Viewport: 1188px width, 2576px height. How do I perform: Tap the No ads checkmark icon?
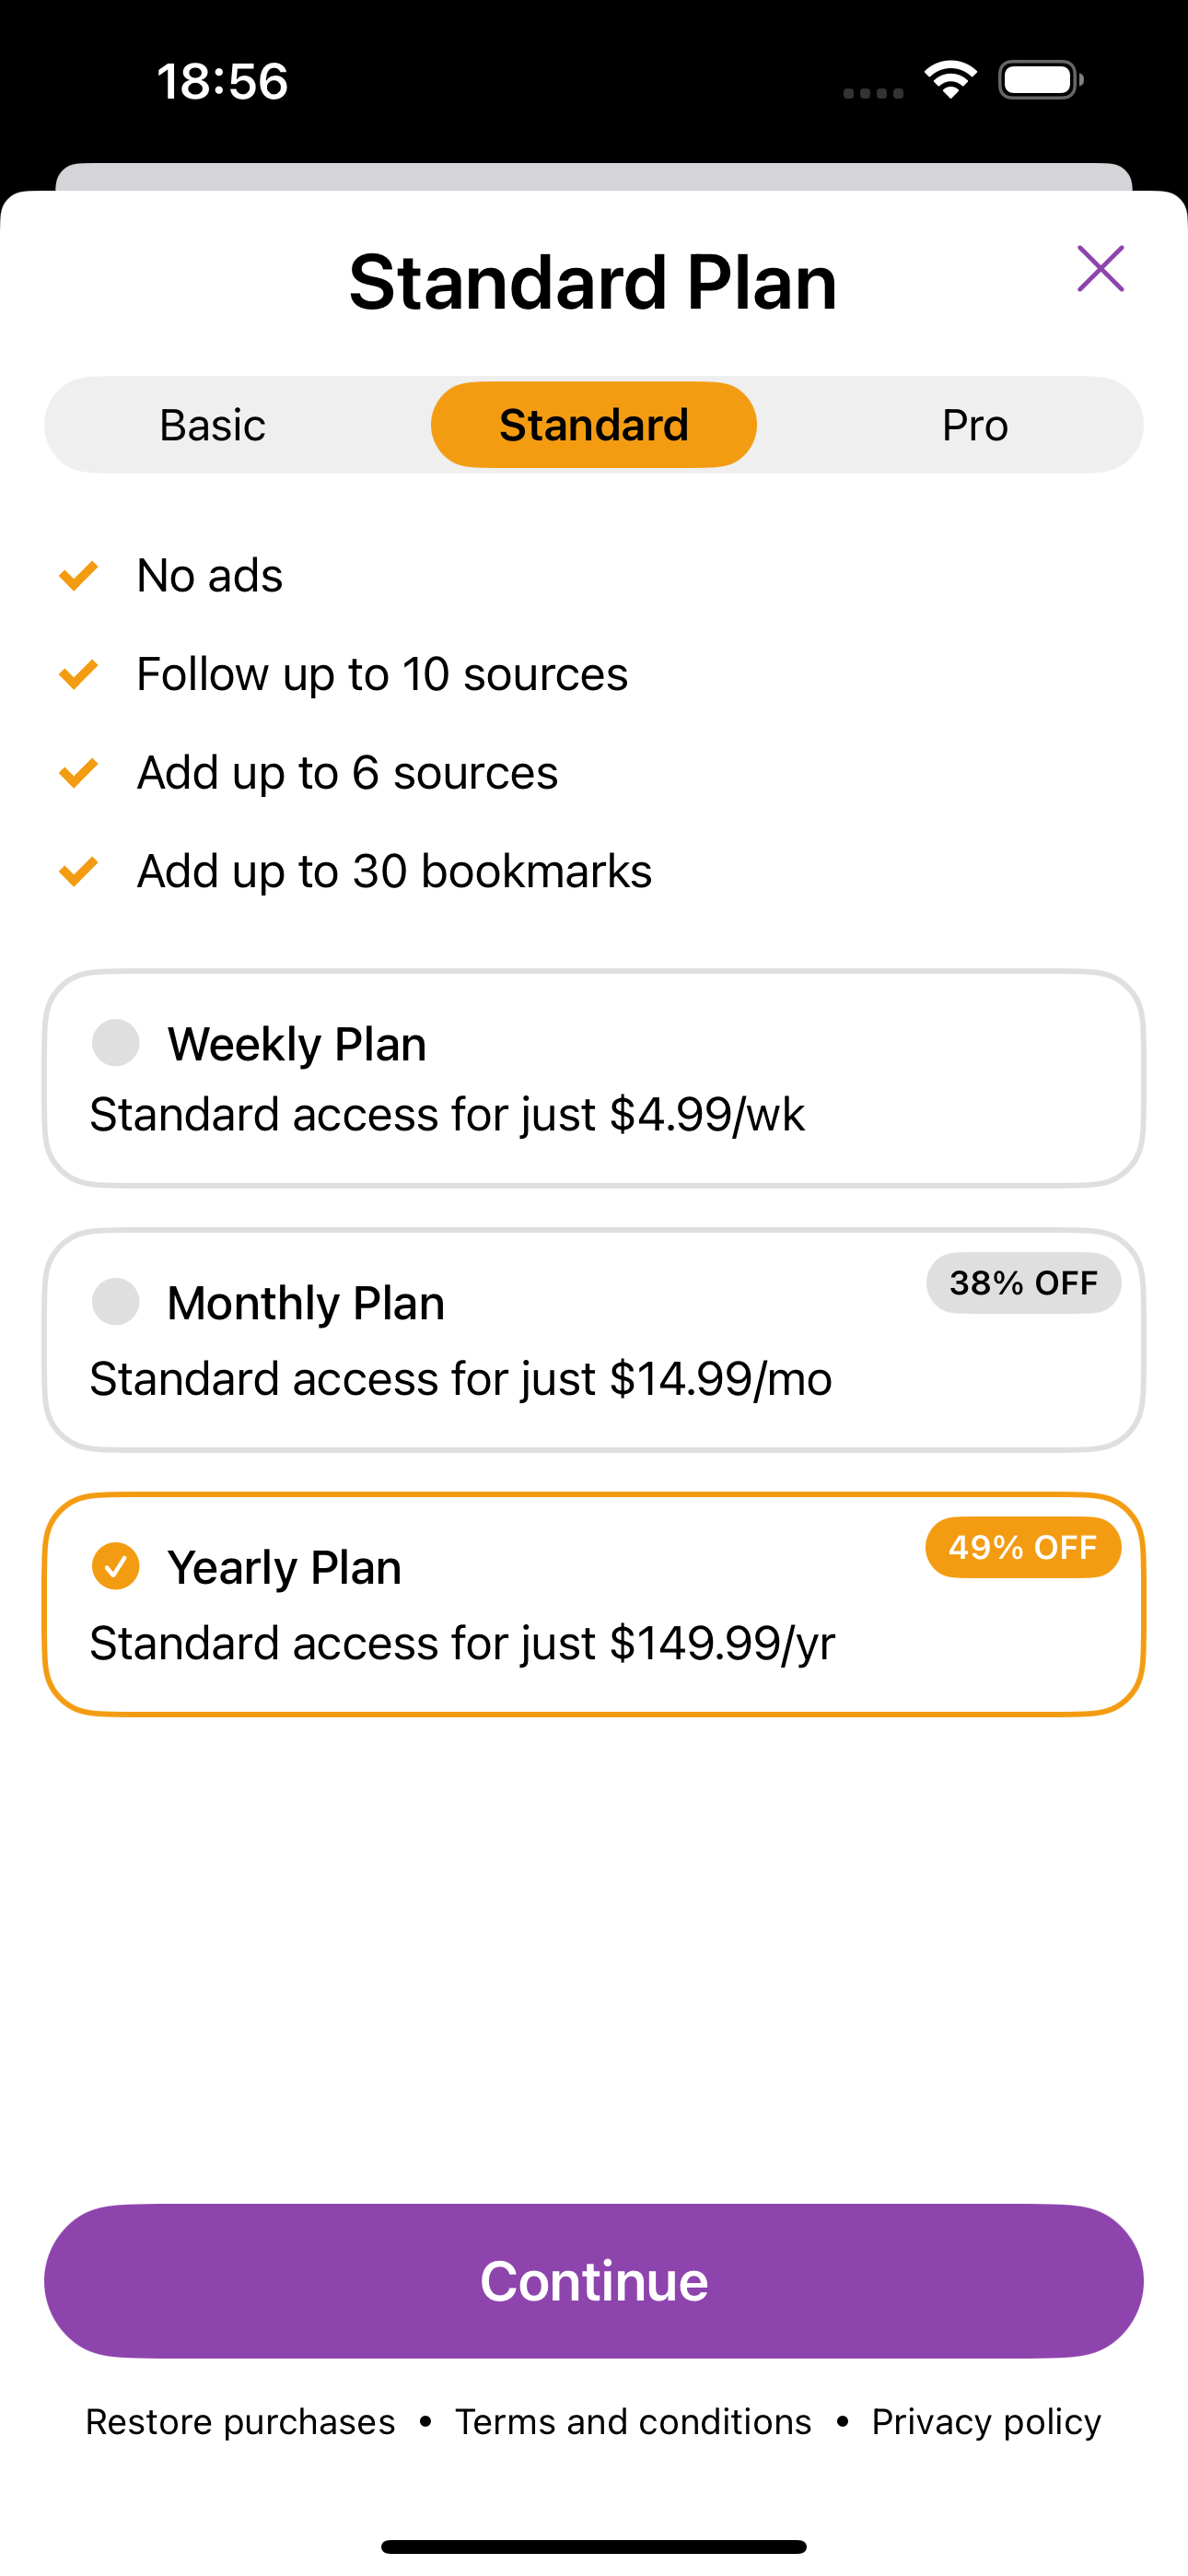point(78,575)
